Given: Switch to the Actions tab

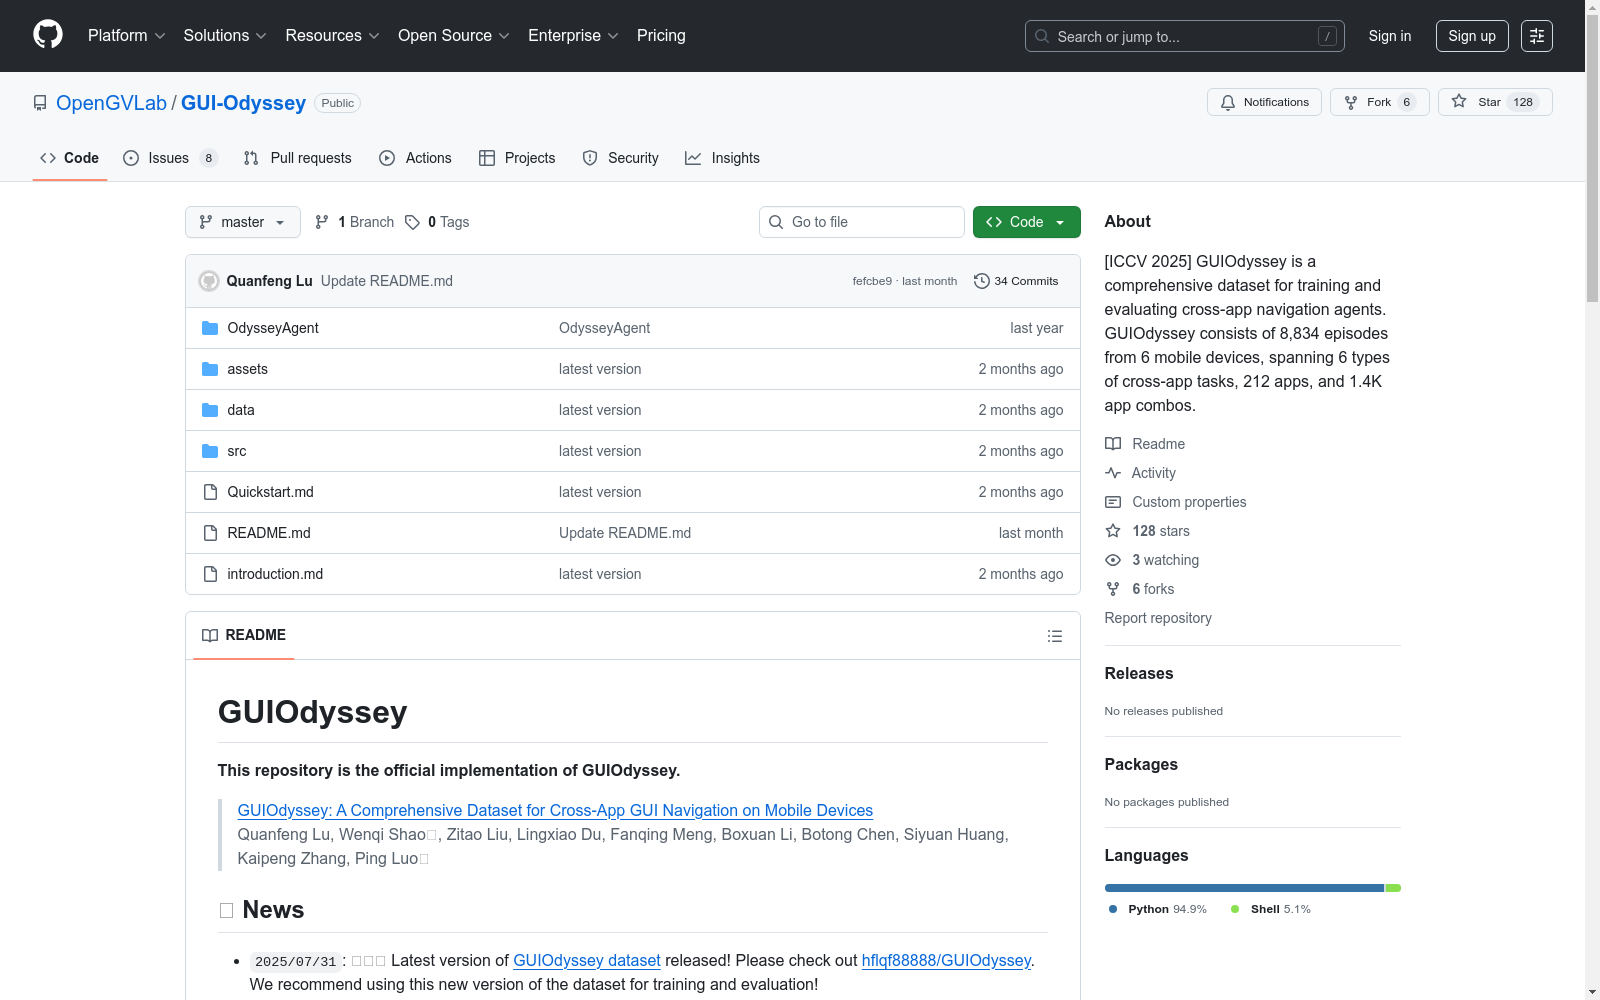Looking at the screenshot, I should pos(415,158).
